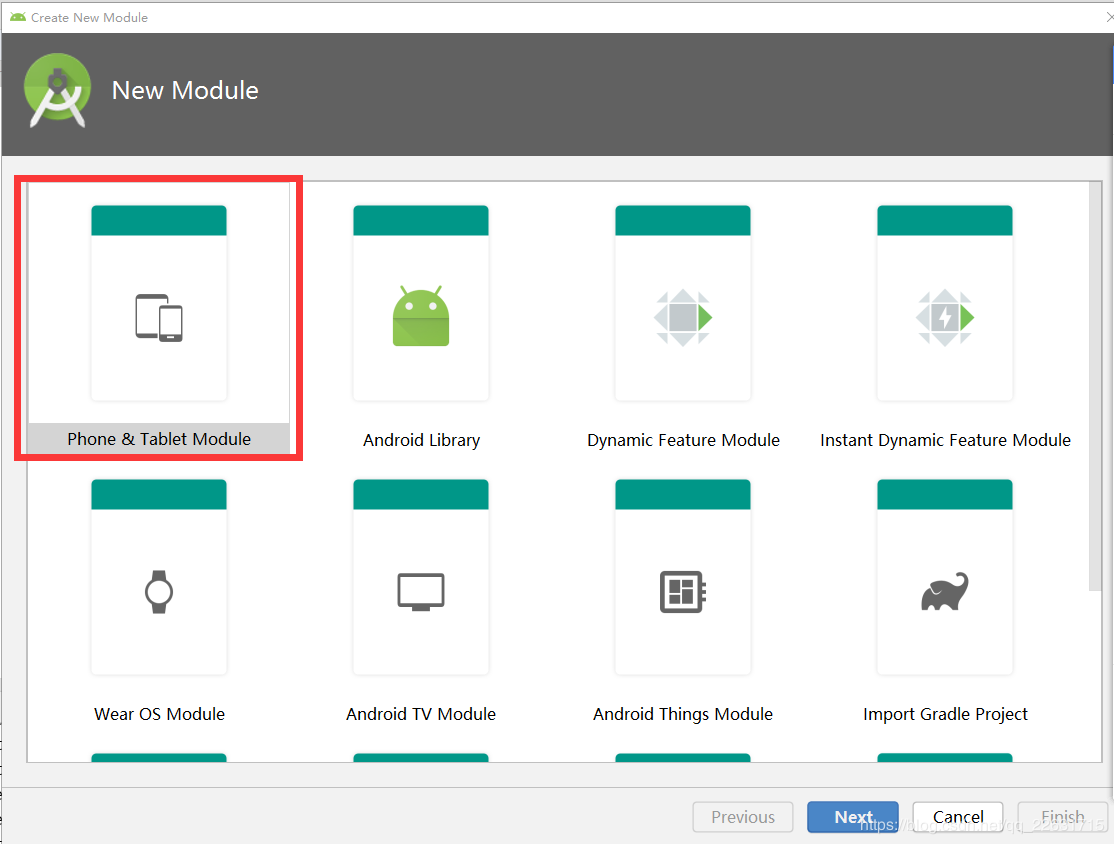The image size is (1114, 844).
Task: Click the Phone & Tablet Module label
Action: [x=159, y=439]
